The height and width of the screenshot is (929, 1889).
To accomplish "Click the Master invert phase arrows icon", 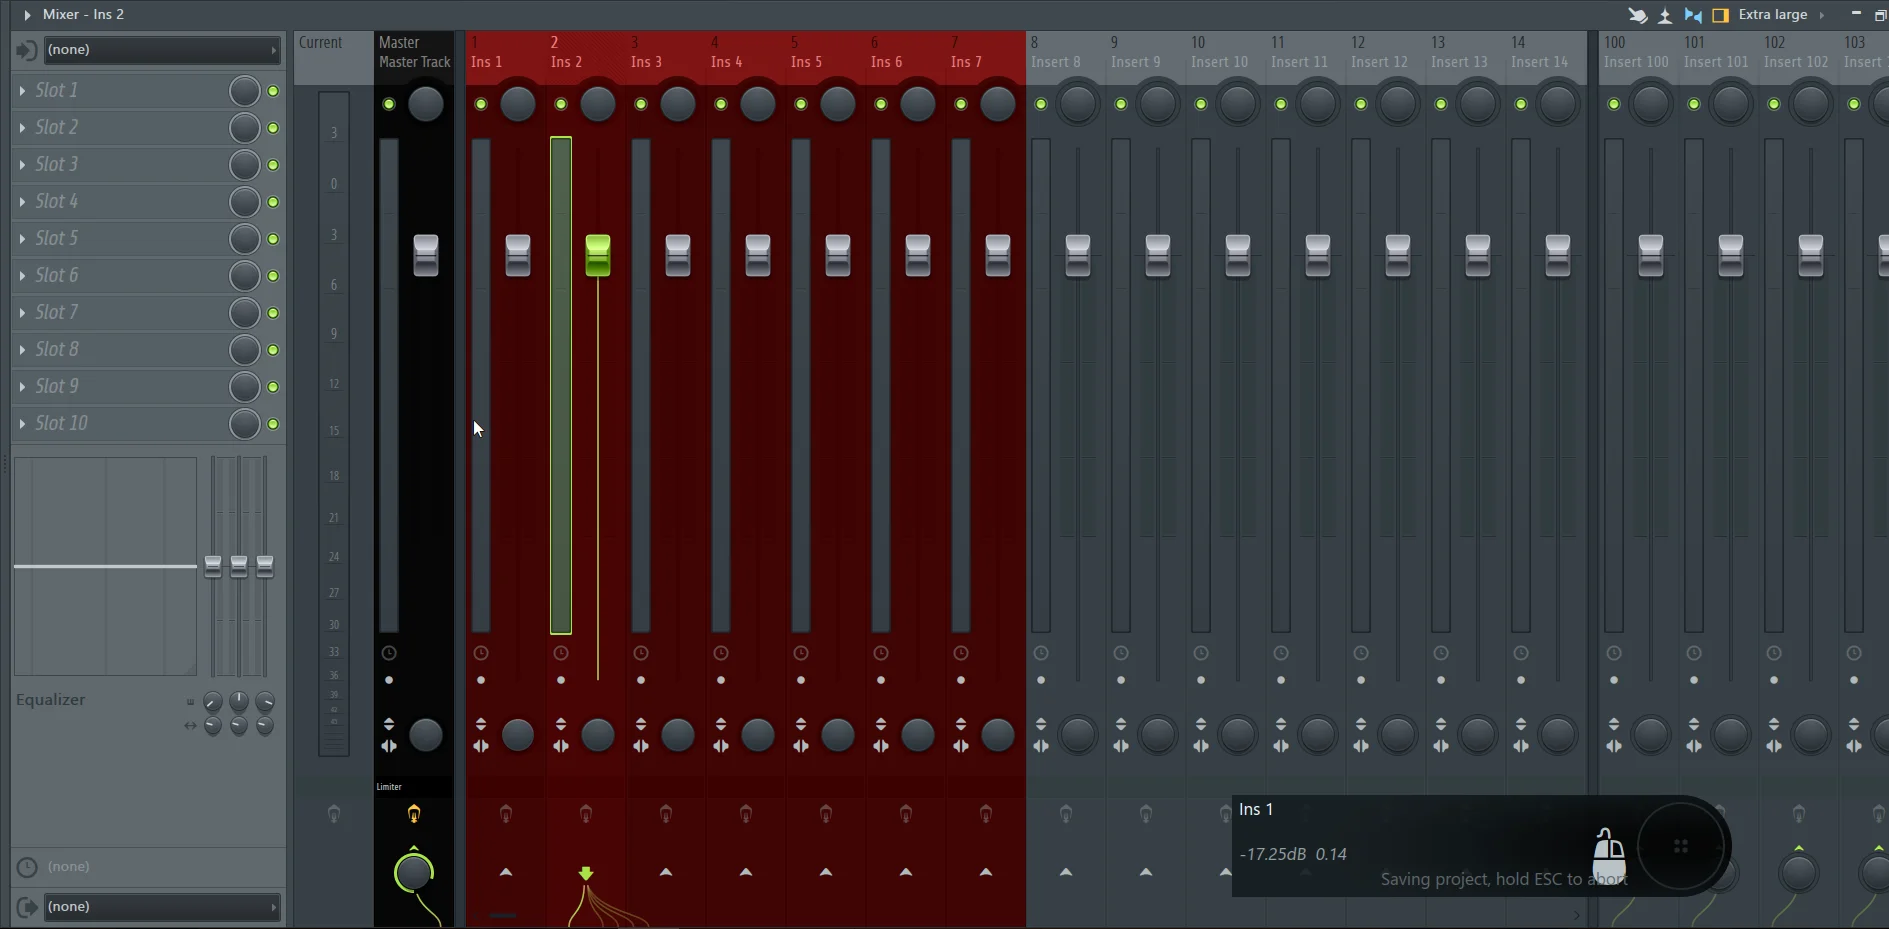I will tap(389, 724).
